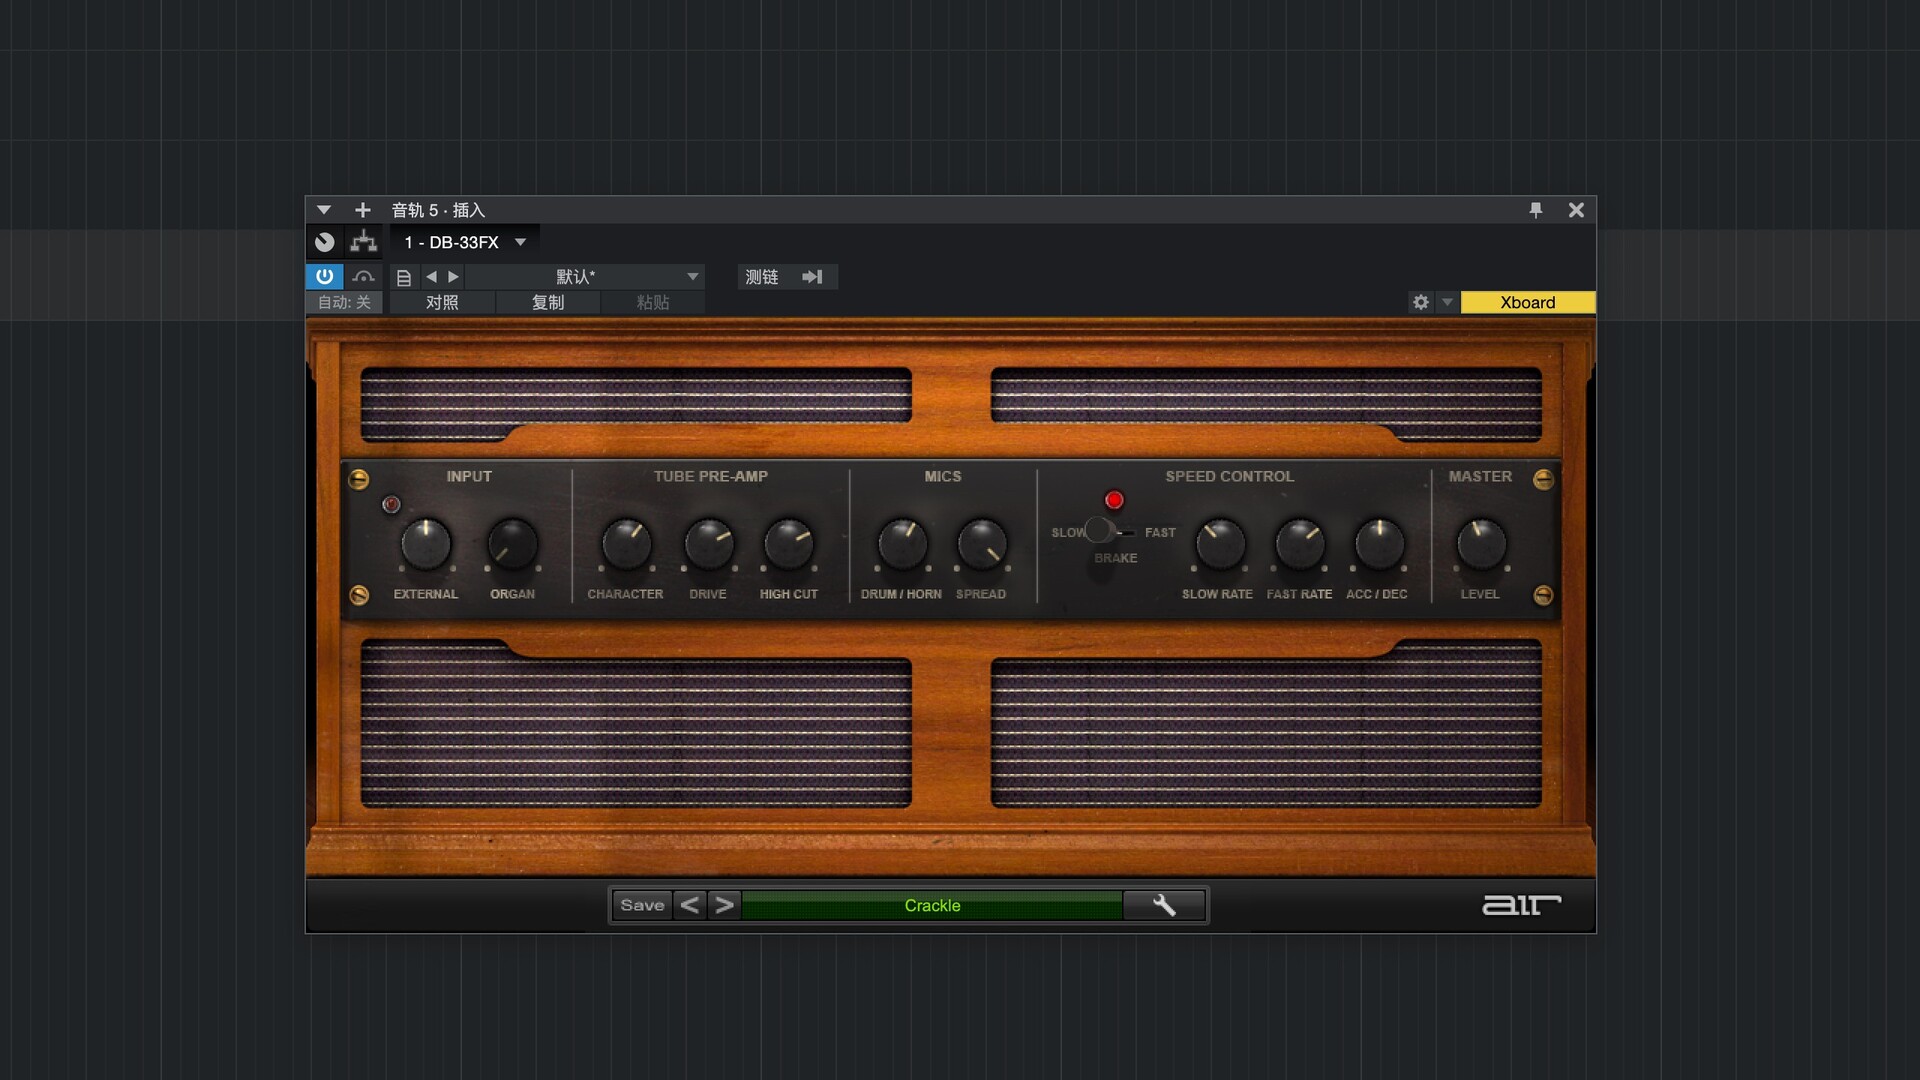Click the DRIVE knob
The image size is (1920, 1080).
[708, 544]
